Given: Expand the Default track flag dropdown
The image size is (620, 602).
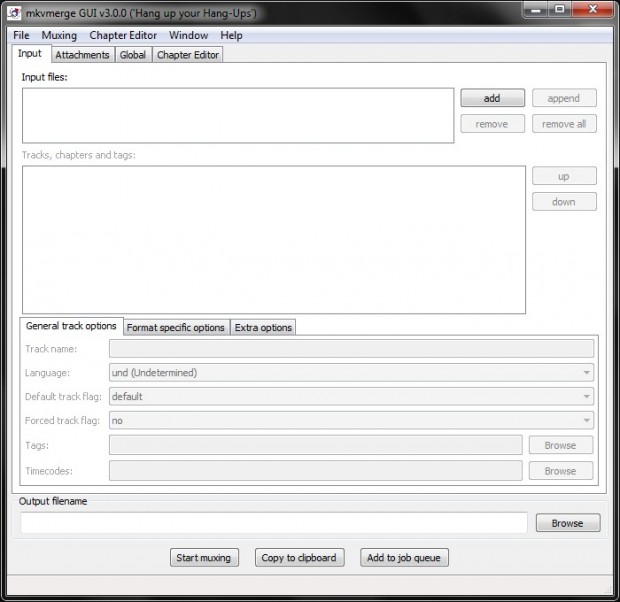Looking at the screenshot, I should click(351, 396).
